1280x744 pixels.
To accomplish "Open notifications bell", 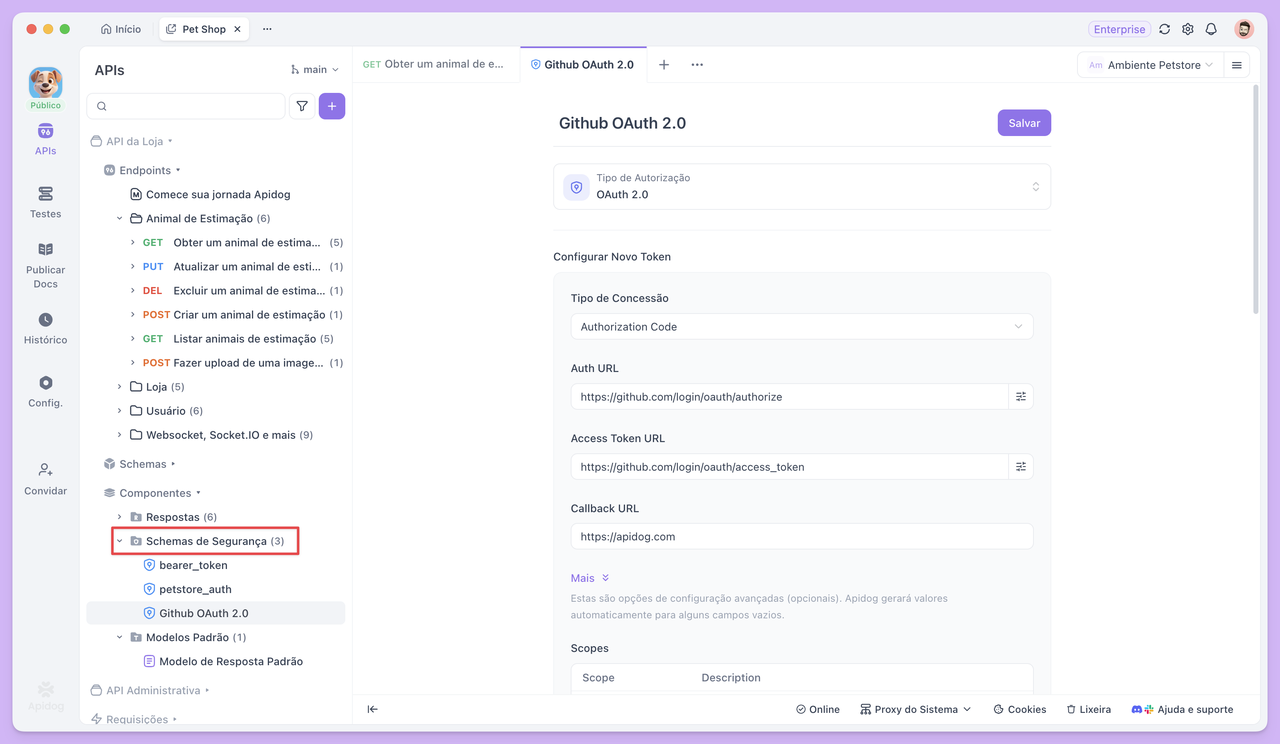I will [x=1211, y=29].
